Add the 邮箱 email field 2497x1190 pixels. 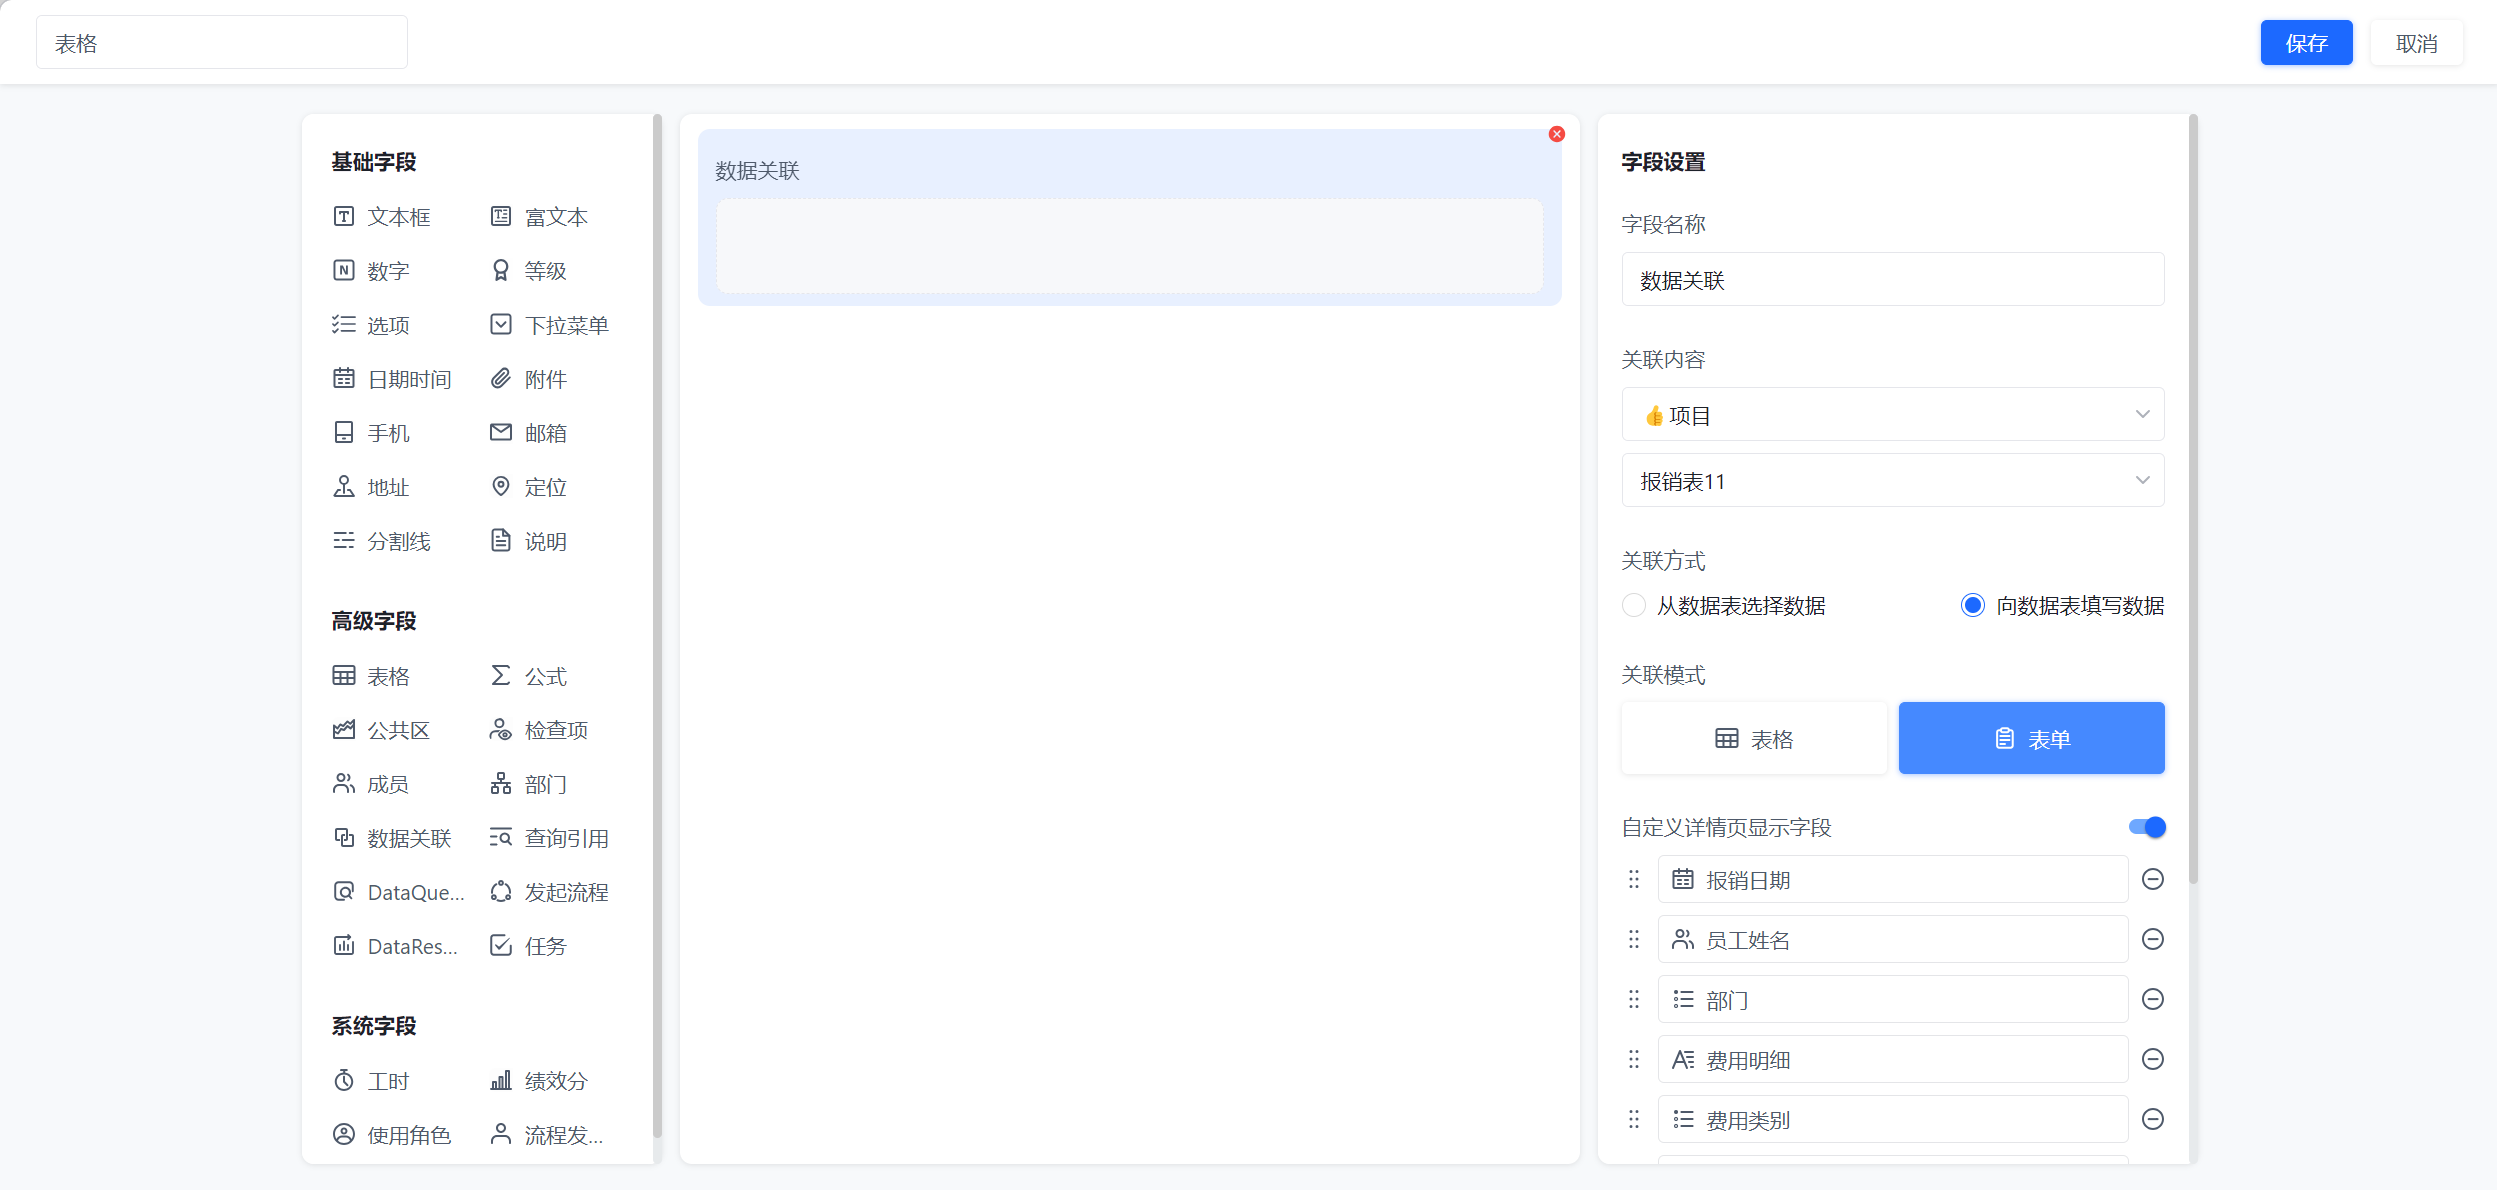click(x=529, y=433)
